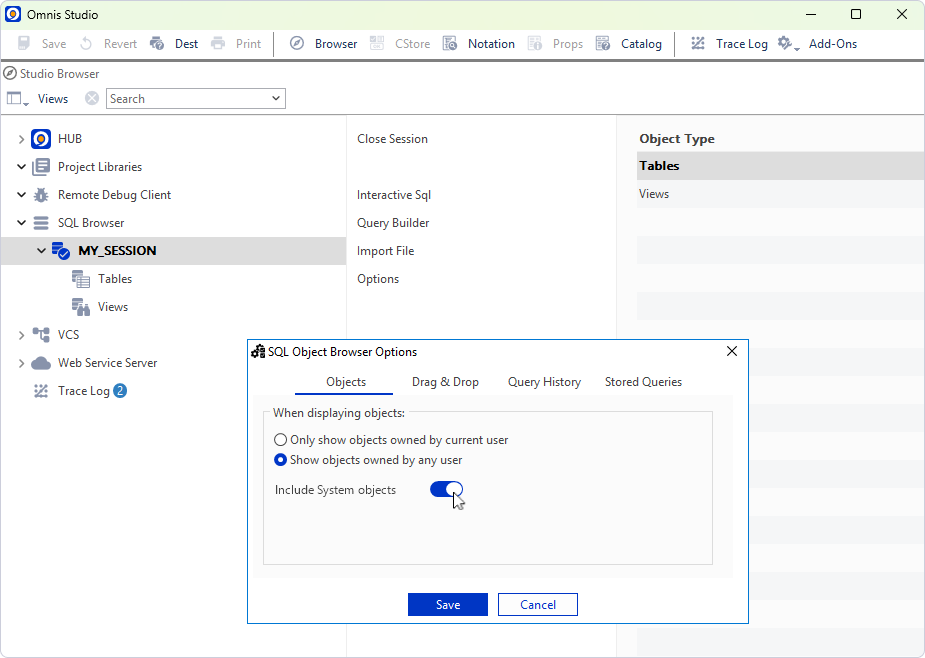The image size is (925, 658).
Task: Collapse the SQL Browser node
Action: pos(21,223)
